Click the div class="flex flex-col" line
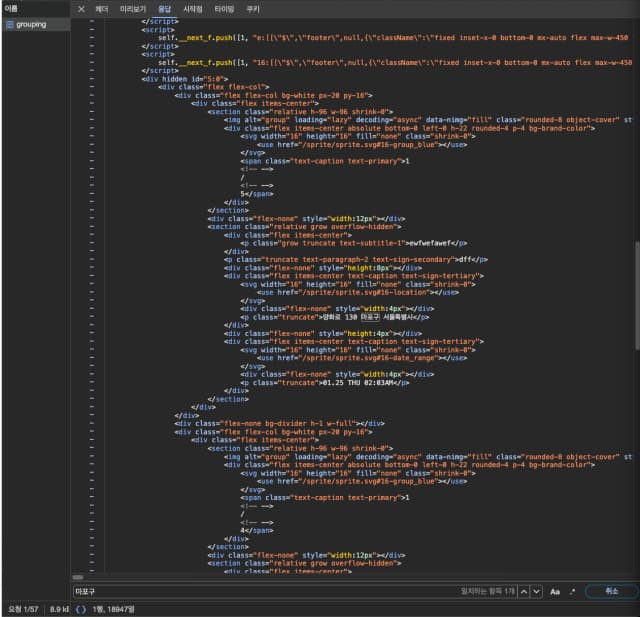The image size is (640, 617). (x=213, y=87)
